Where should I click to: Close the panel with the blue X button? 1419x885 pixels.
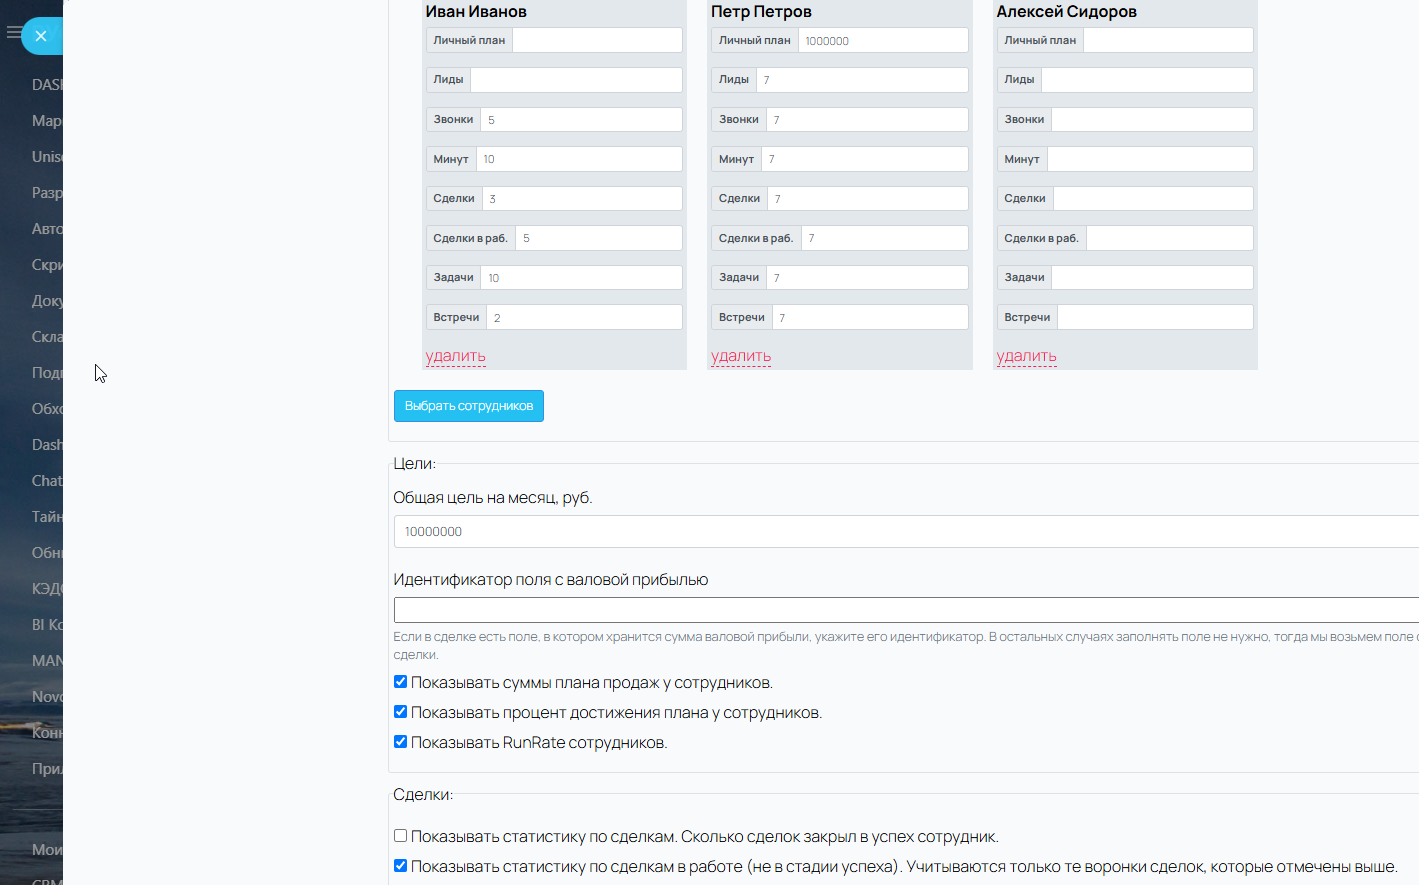click(41, 36)
